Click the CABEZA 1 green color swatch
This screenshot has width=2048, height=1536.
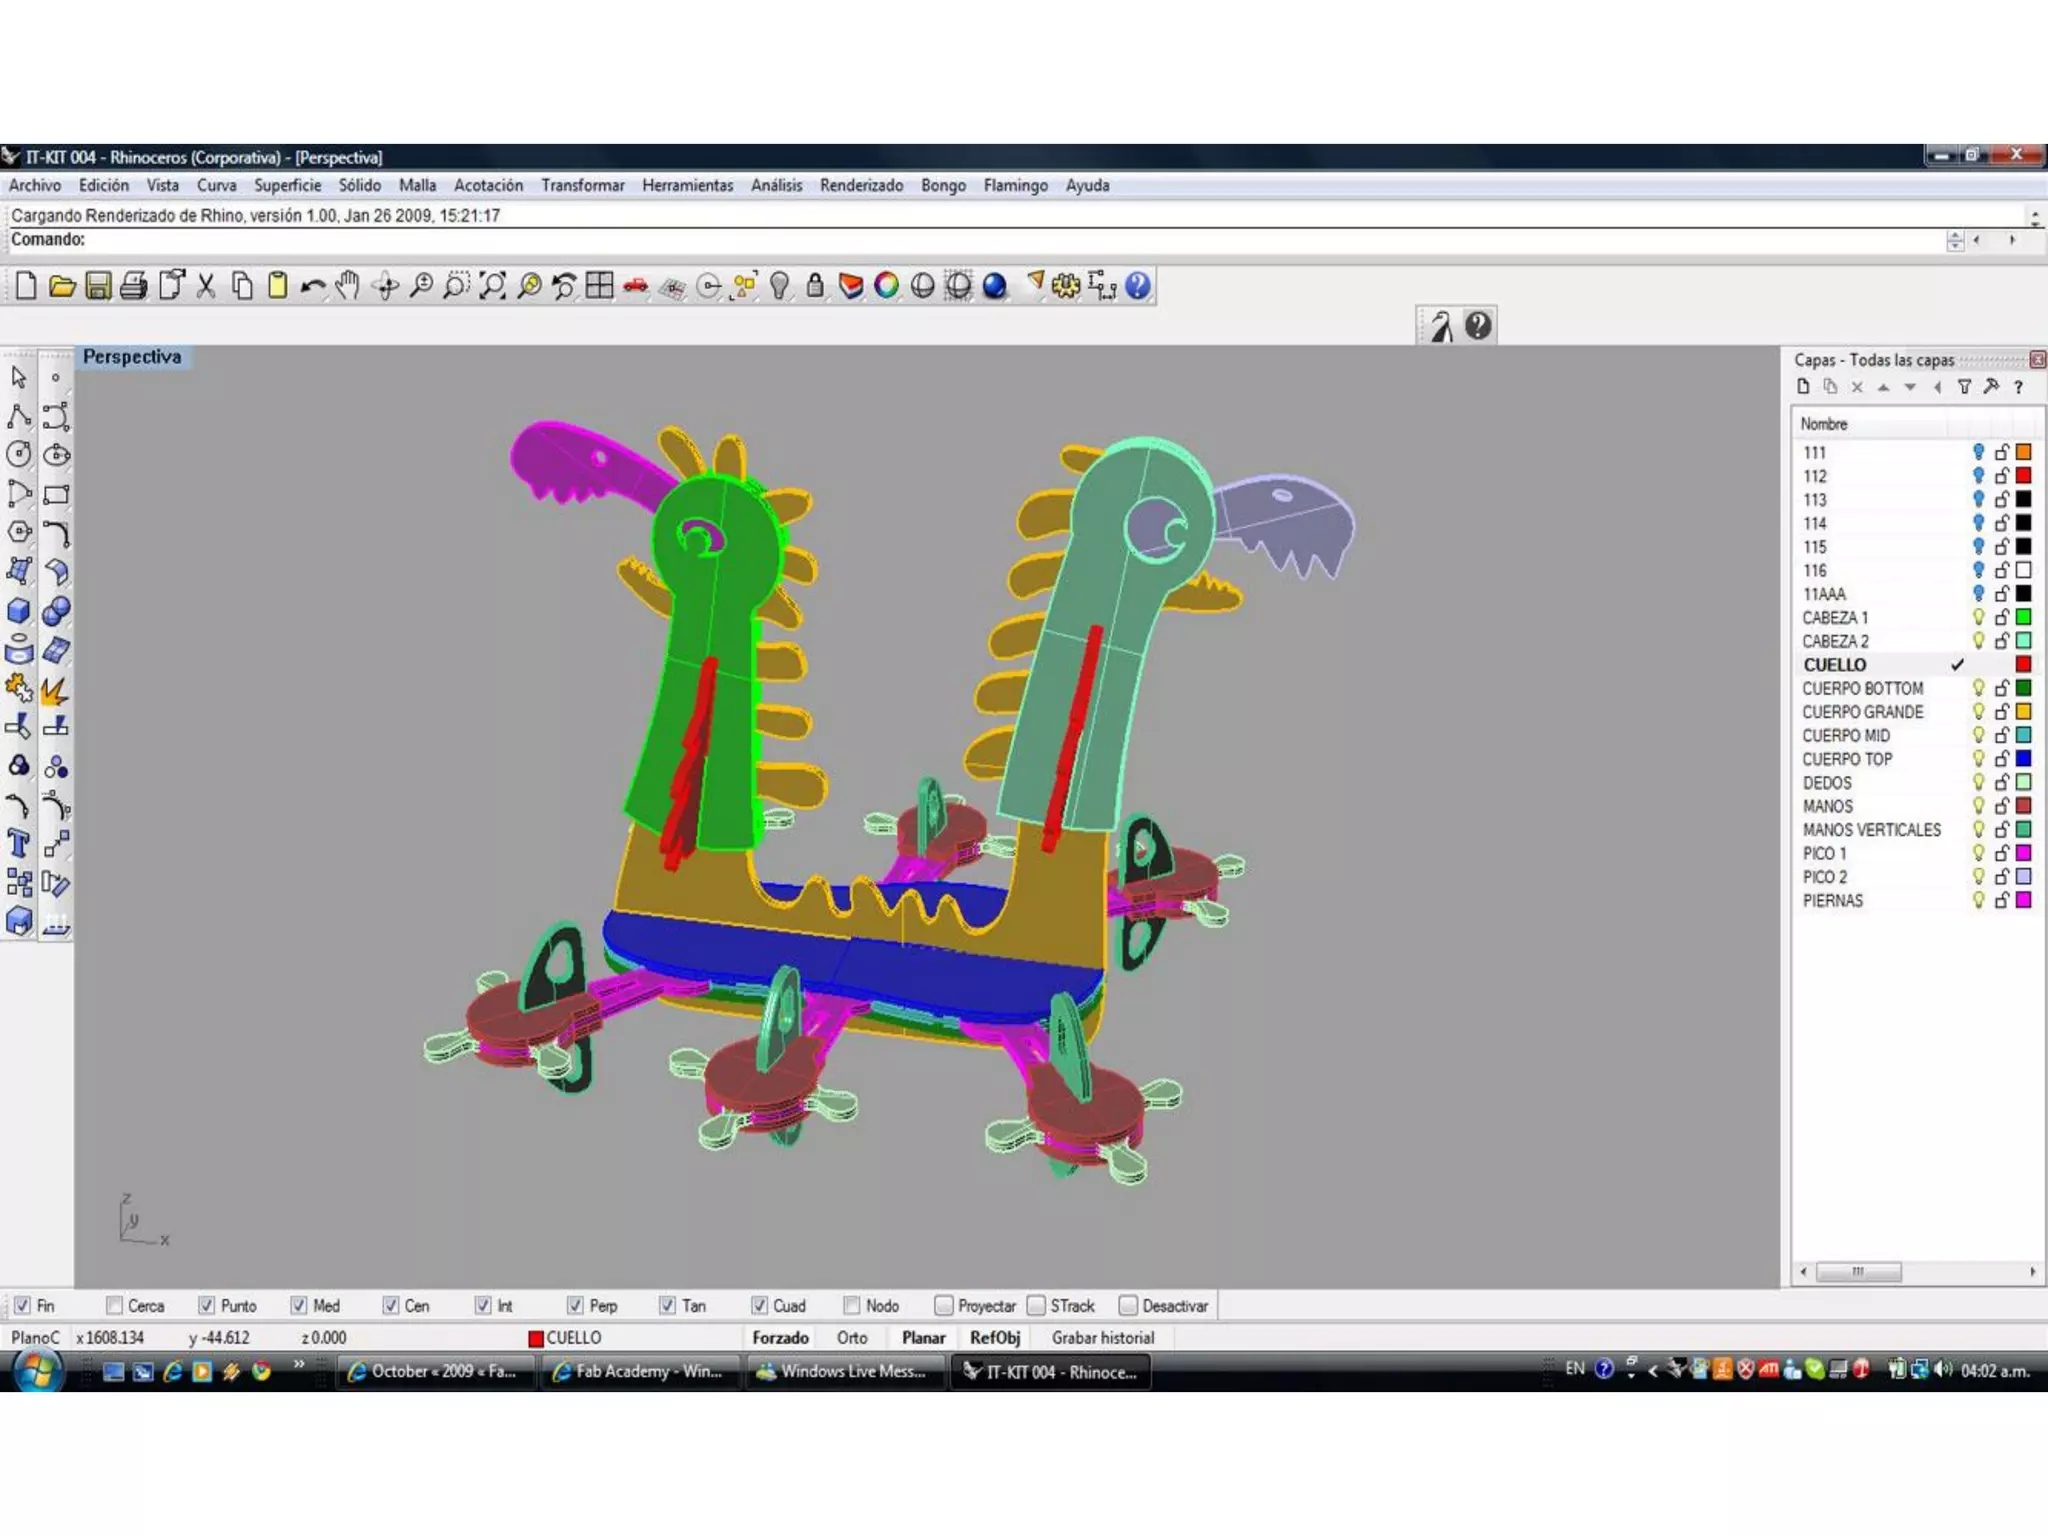(2023, 617)
